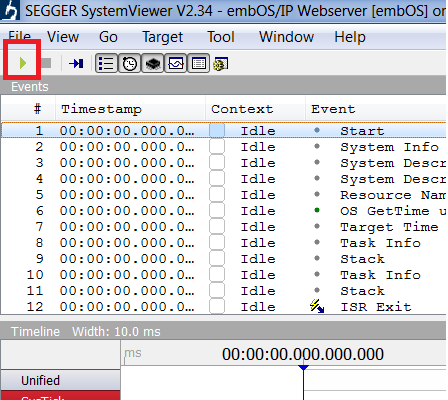The image size is (448, 400).
Task: Open the Go menu
Action: coord(108,36)
